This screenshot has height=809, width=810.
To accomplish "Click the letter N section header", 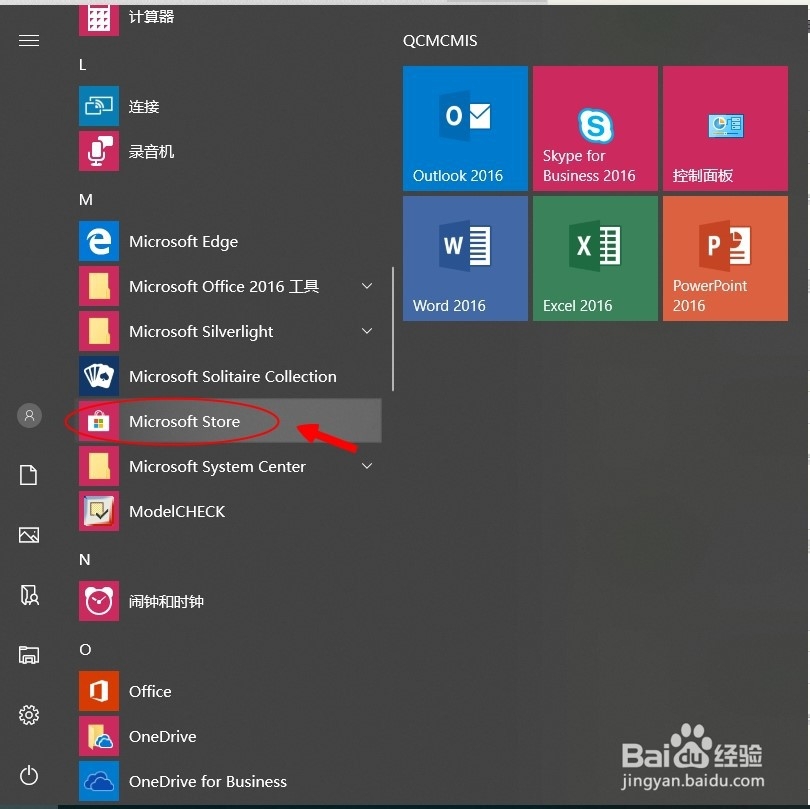I will pyautogui.click(x=85, y=559).
